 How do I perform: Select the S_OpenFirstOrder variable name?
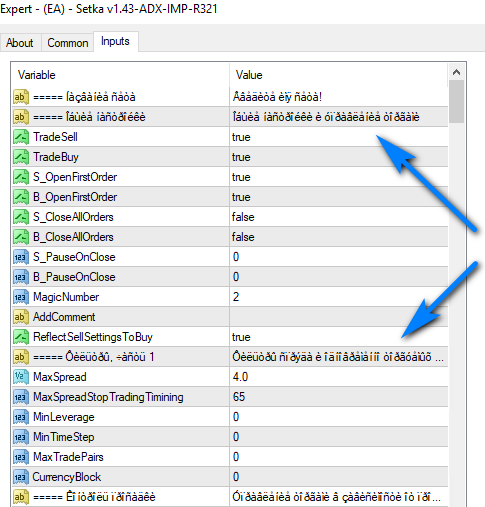[x=75, y=177]
